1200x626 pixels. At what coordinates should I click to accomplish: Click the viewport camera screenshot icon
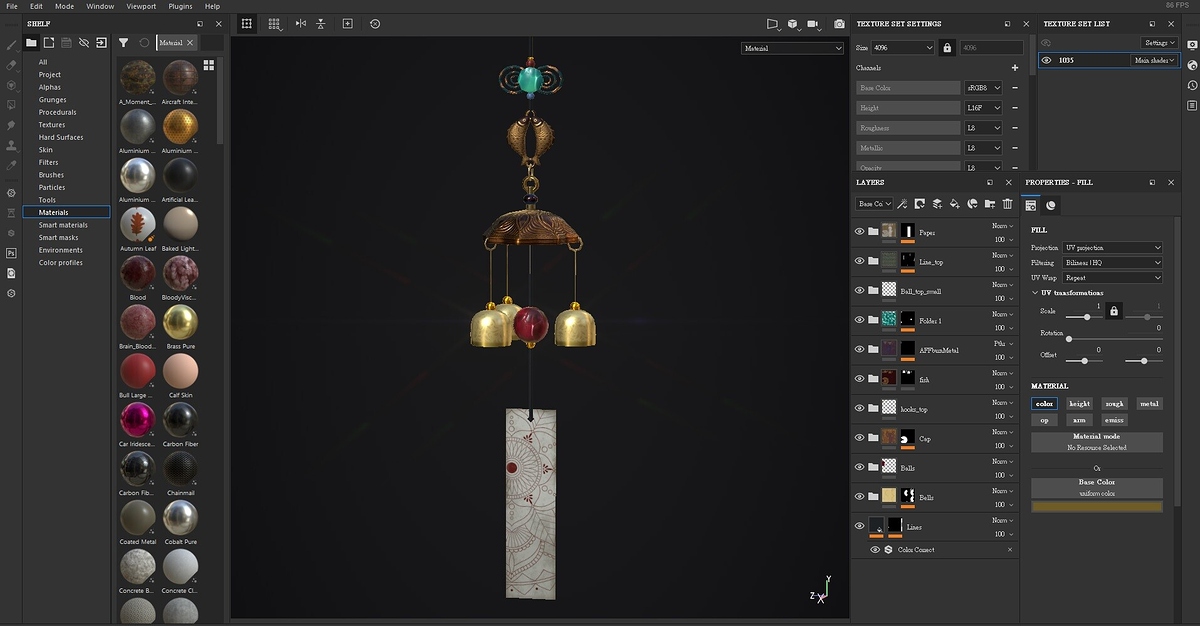839,23
